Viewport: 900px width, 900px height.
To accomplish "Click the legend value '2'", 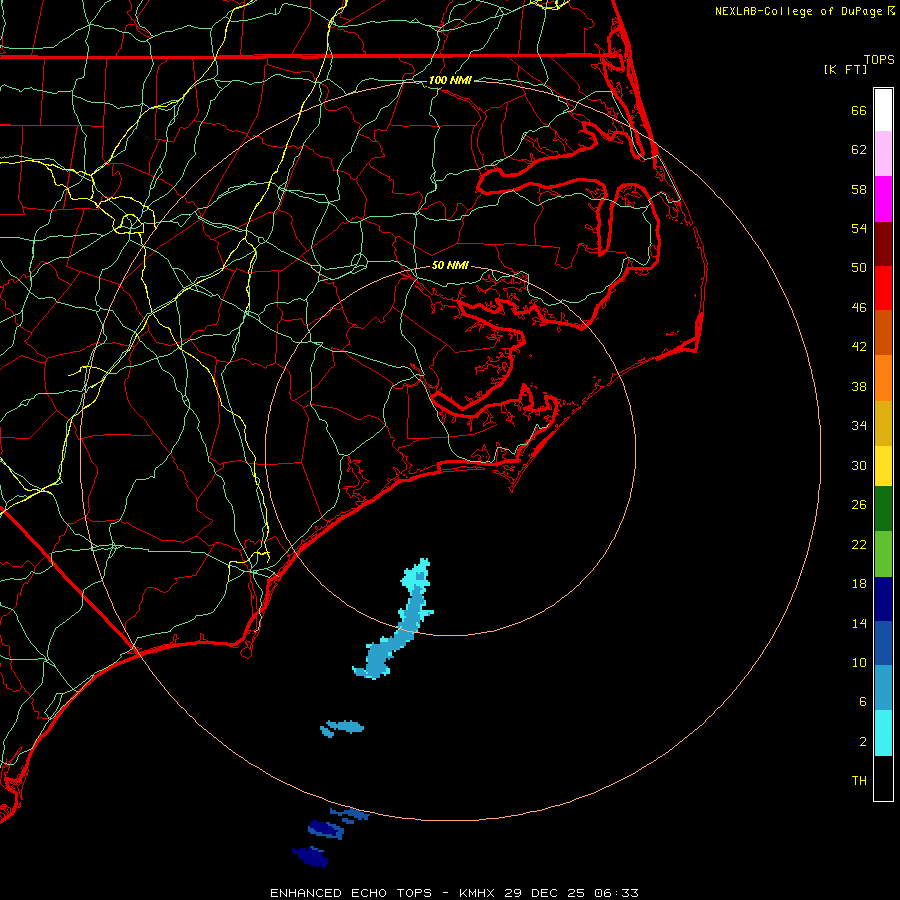I will click(x=863, y=742).
